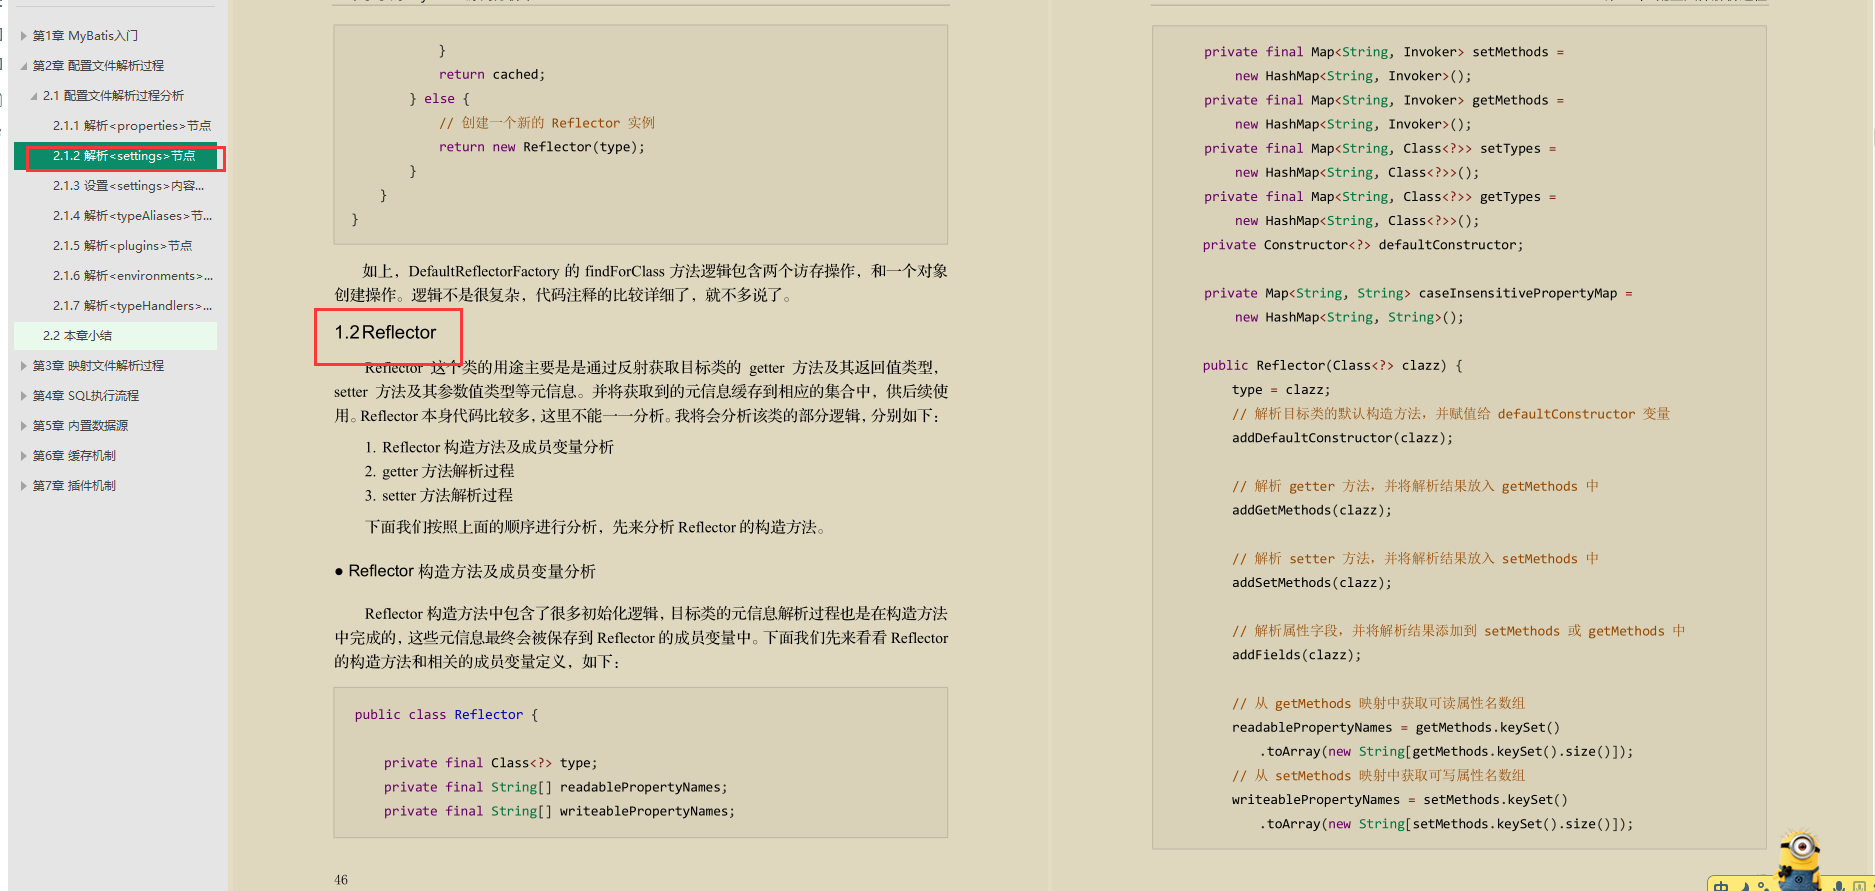Jump to 2.1.3 设置<settings>内容 bookmark

(128, 186)
